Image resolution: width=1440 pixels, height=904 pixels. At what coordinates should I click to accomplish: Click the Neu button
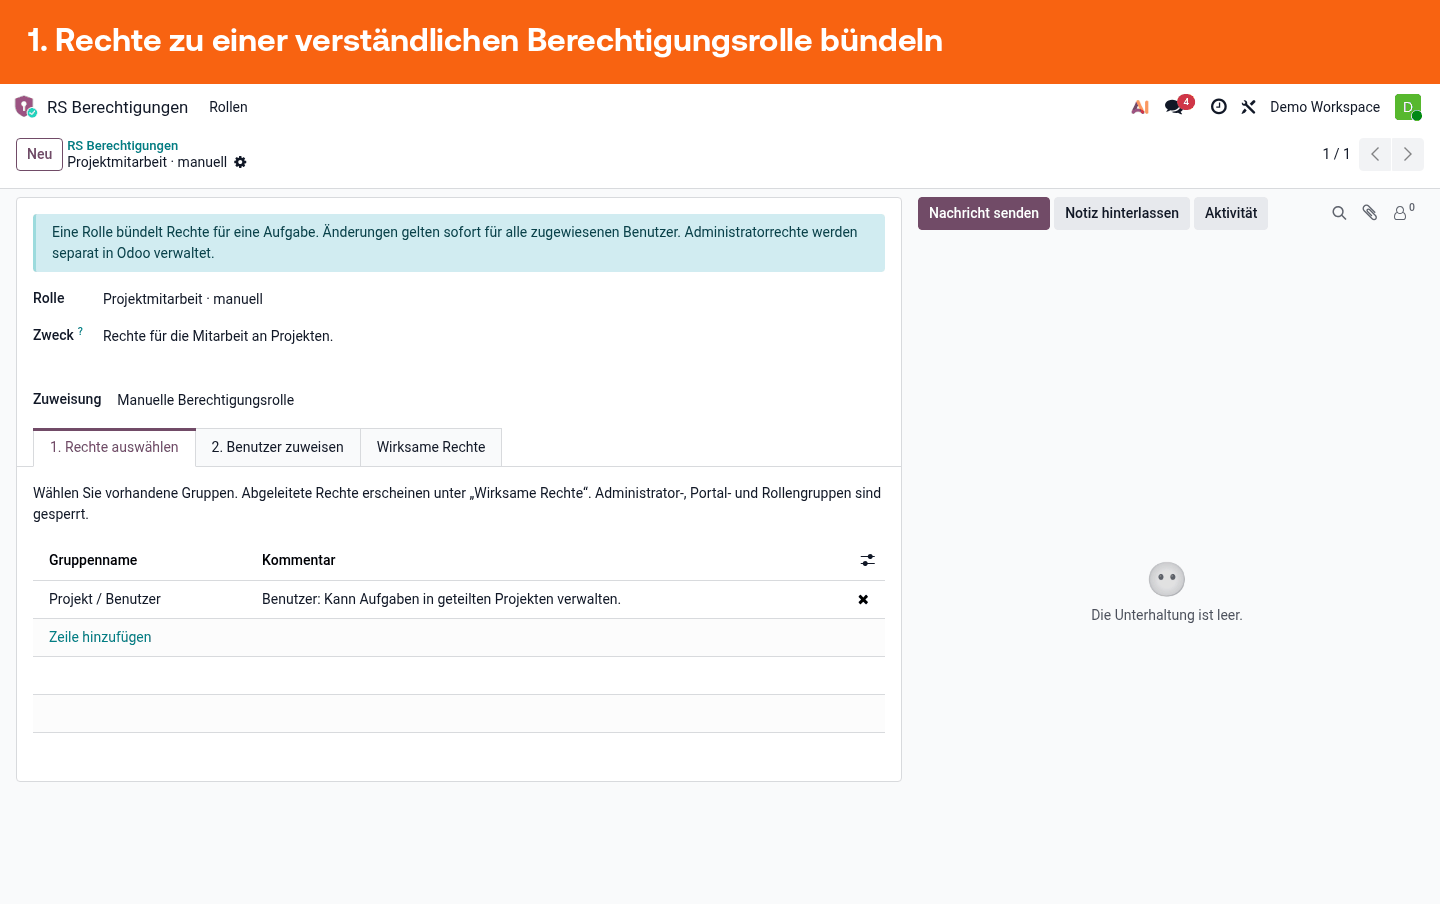pyautogui.click(x=40, y=154)
